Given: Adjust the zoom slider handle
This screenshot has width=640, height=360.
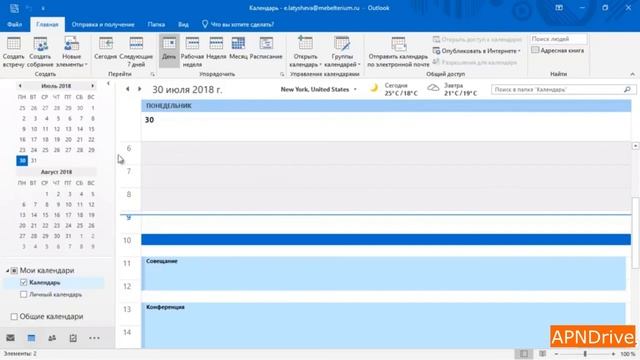Looking at the screenshot, I should [x=585, y=354].
